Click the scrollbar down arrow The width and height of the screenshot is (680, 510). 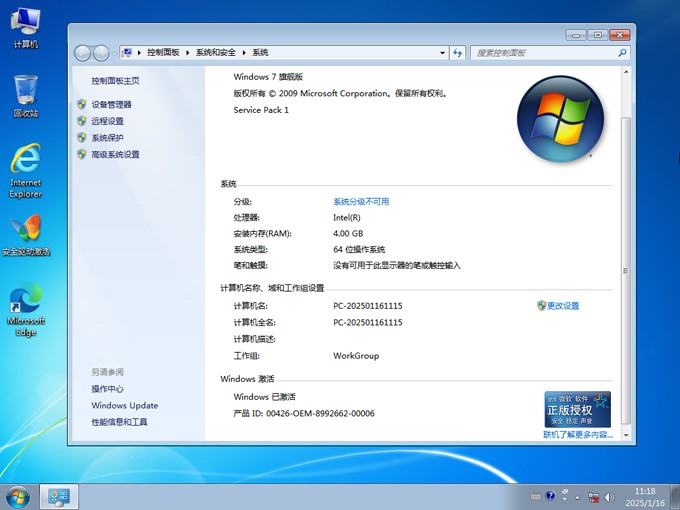(626, 435)
